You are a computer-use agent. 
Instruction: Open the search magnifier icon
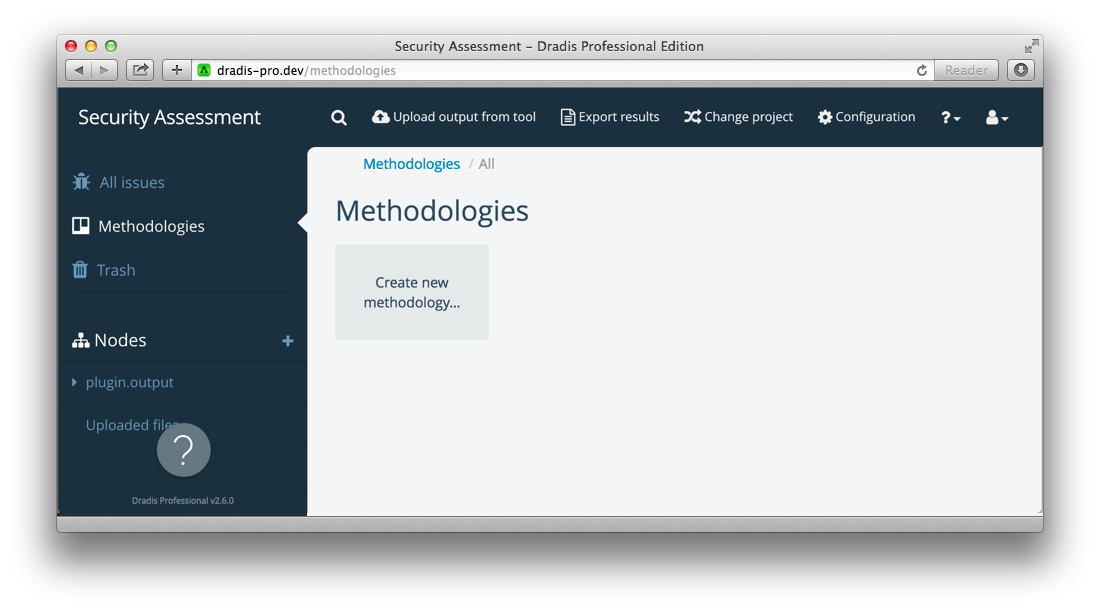point(338,117)
